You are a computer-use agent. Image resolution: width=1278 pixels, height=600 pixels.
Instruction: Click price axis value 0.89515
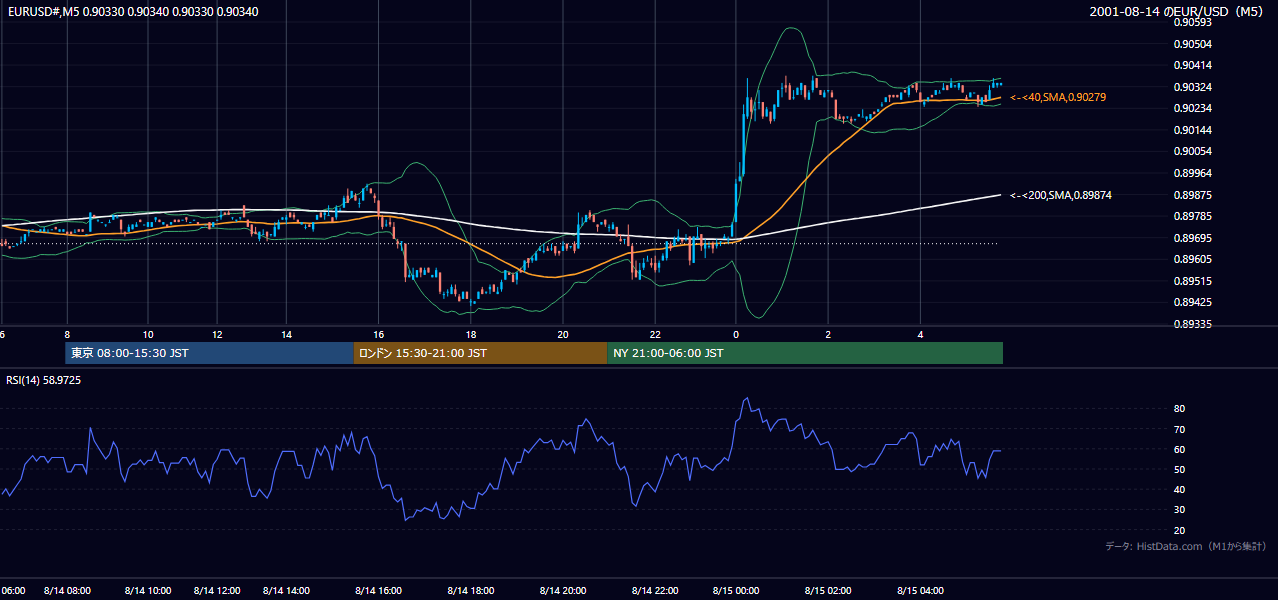tap(1192, 281)
